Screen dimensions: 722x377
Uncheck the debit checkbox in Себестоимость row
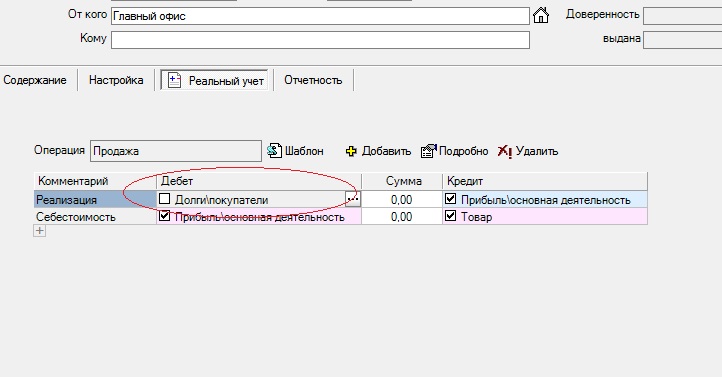pos(164,215)
